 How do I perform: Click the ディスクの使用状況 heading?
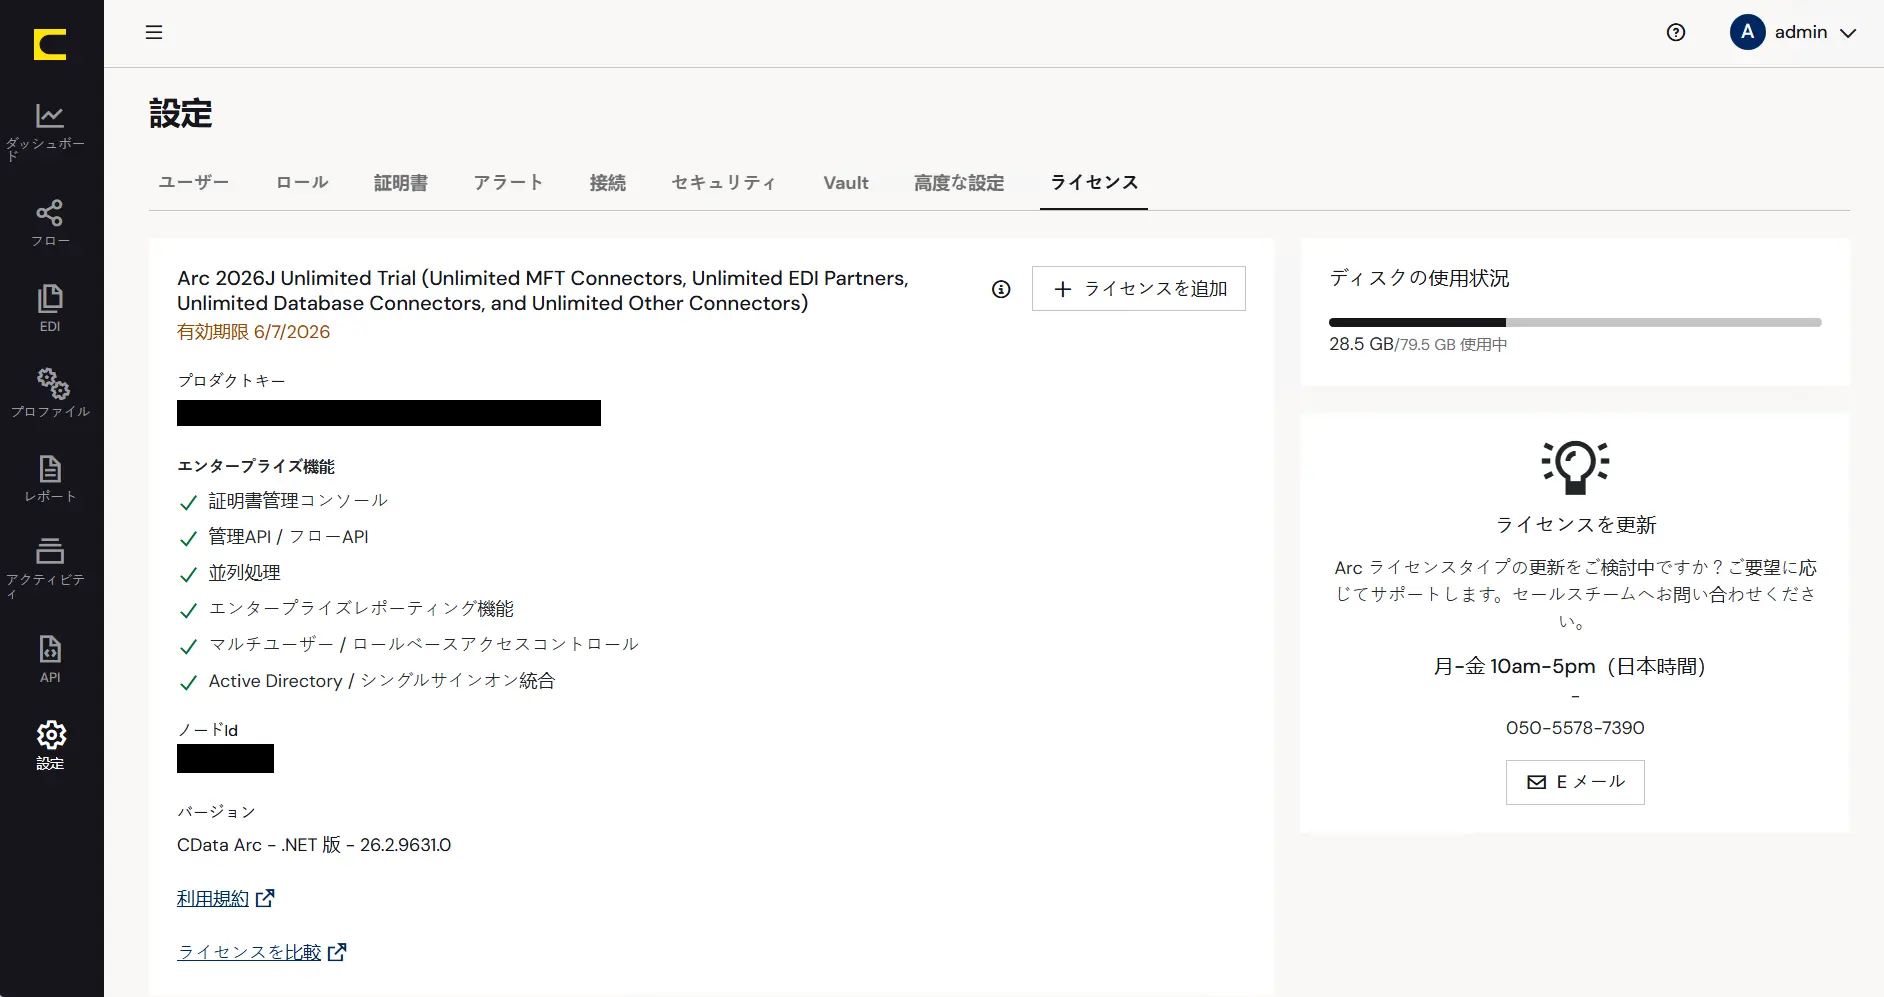pyautogui.click(x=1419, y=278)
